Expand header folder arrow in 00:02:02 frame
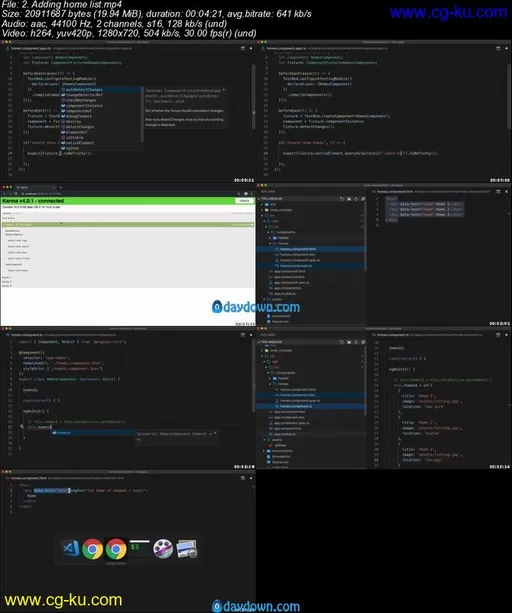The image size is (512, 613). point(270,238)
